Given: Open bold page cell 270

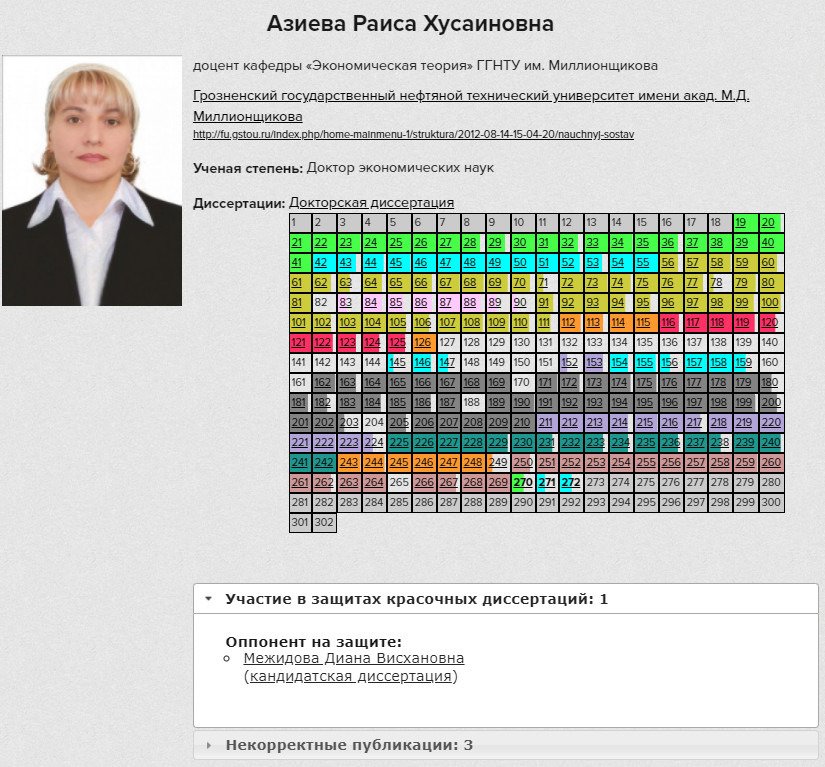Looking at the screenshot, I should pyautogui.click(x=523, y=482).
